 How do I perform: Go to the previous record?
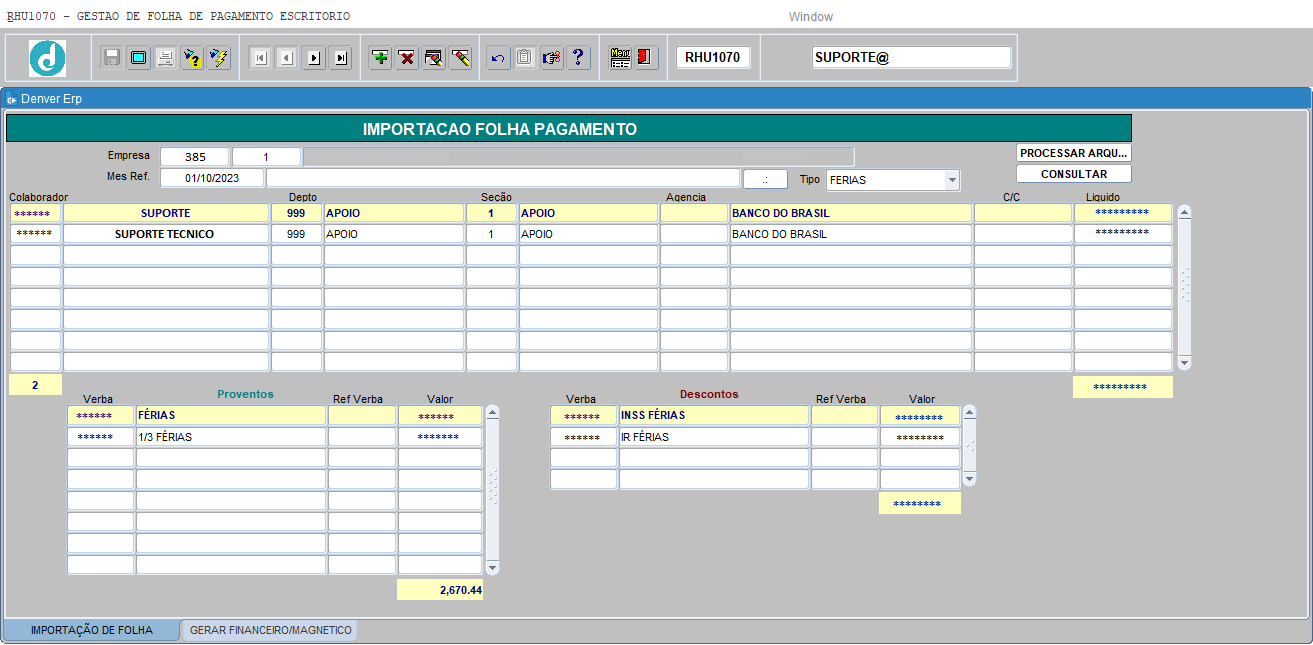click(x=287, y=58)
